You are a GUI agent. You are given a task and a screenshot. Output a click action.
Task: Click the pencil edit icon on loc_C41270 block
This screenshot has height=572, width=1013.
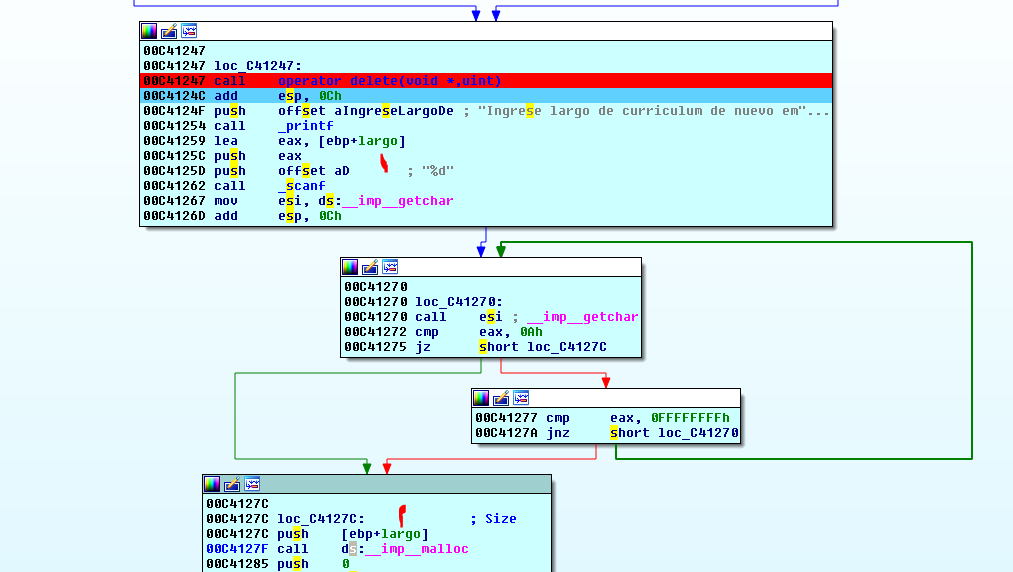370,267
